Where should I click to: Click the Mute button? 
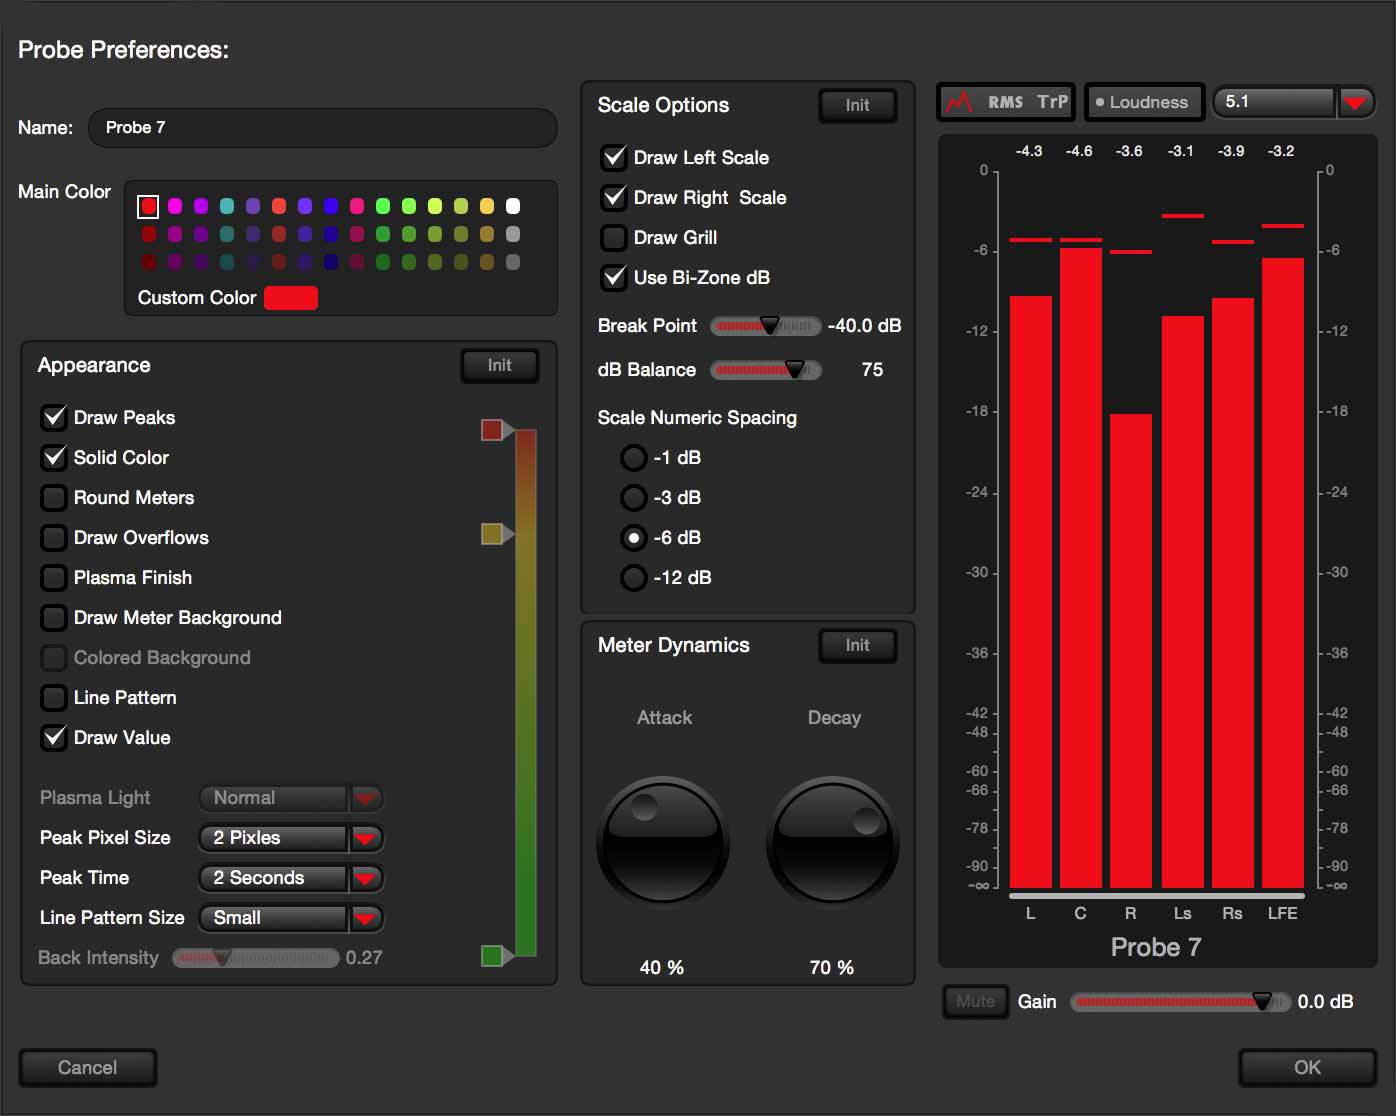976,1001
